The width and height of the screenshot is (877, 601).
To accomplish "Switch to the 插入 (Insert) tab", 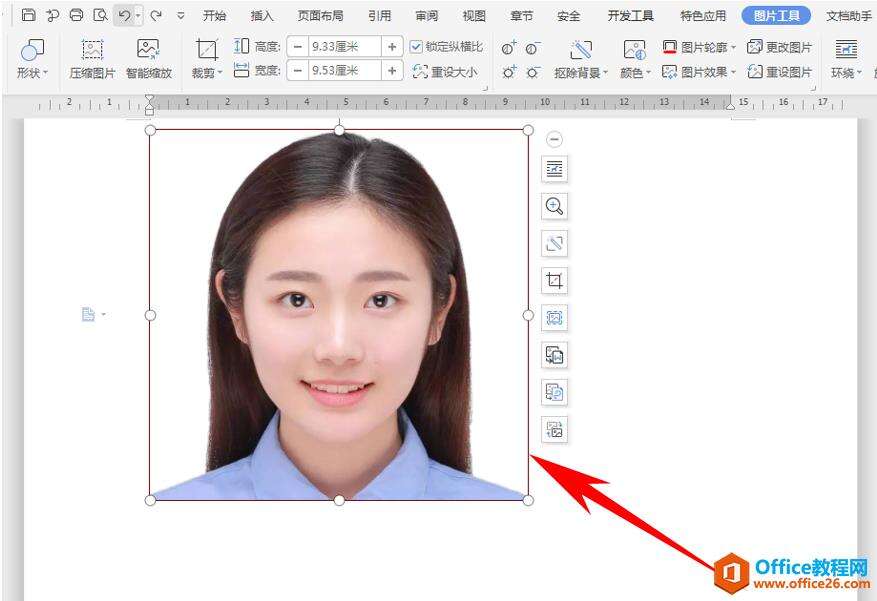I will [262, 16].
